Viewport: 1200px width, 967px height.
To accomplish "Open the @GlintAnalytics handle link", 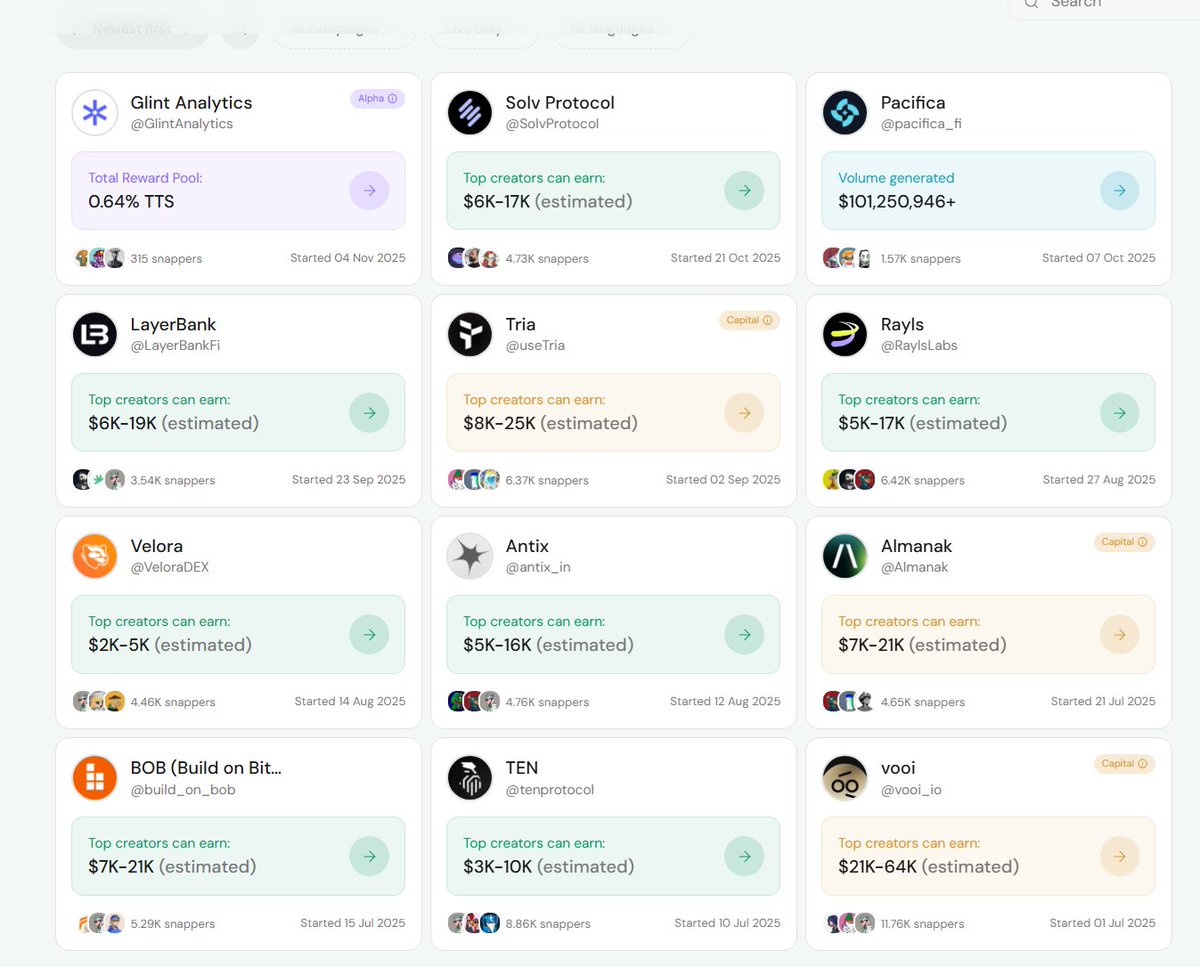I will click(x=182, y=124).
